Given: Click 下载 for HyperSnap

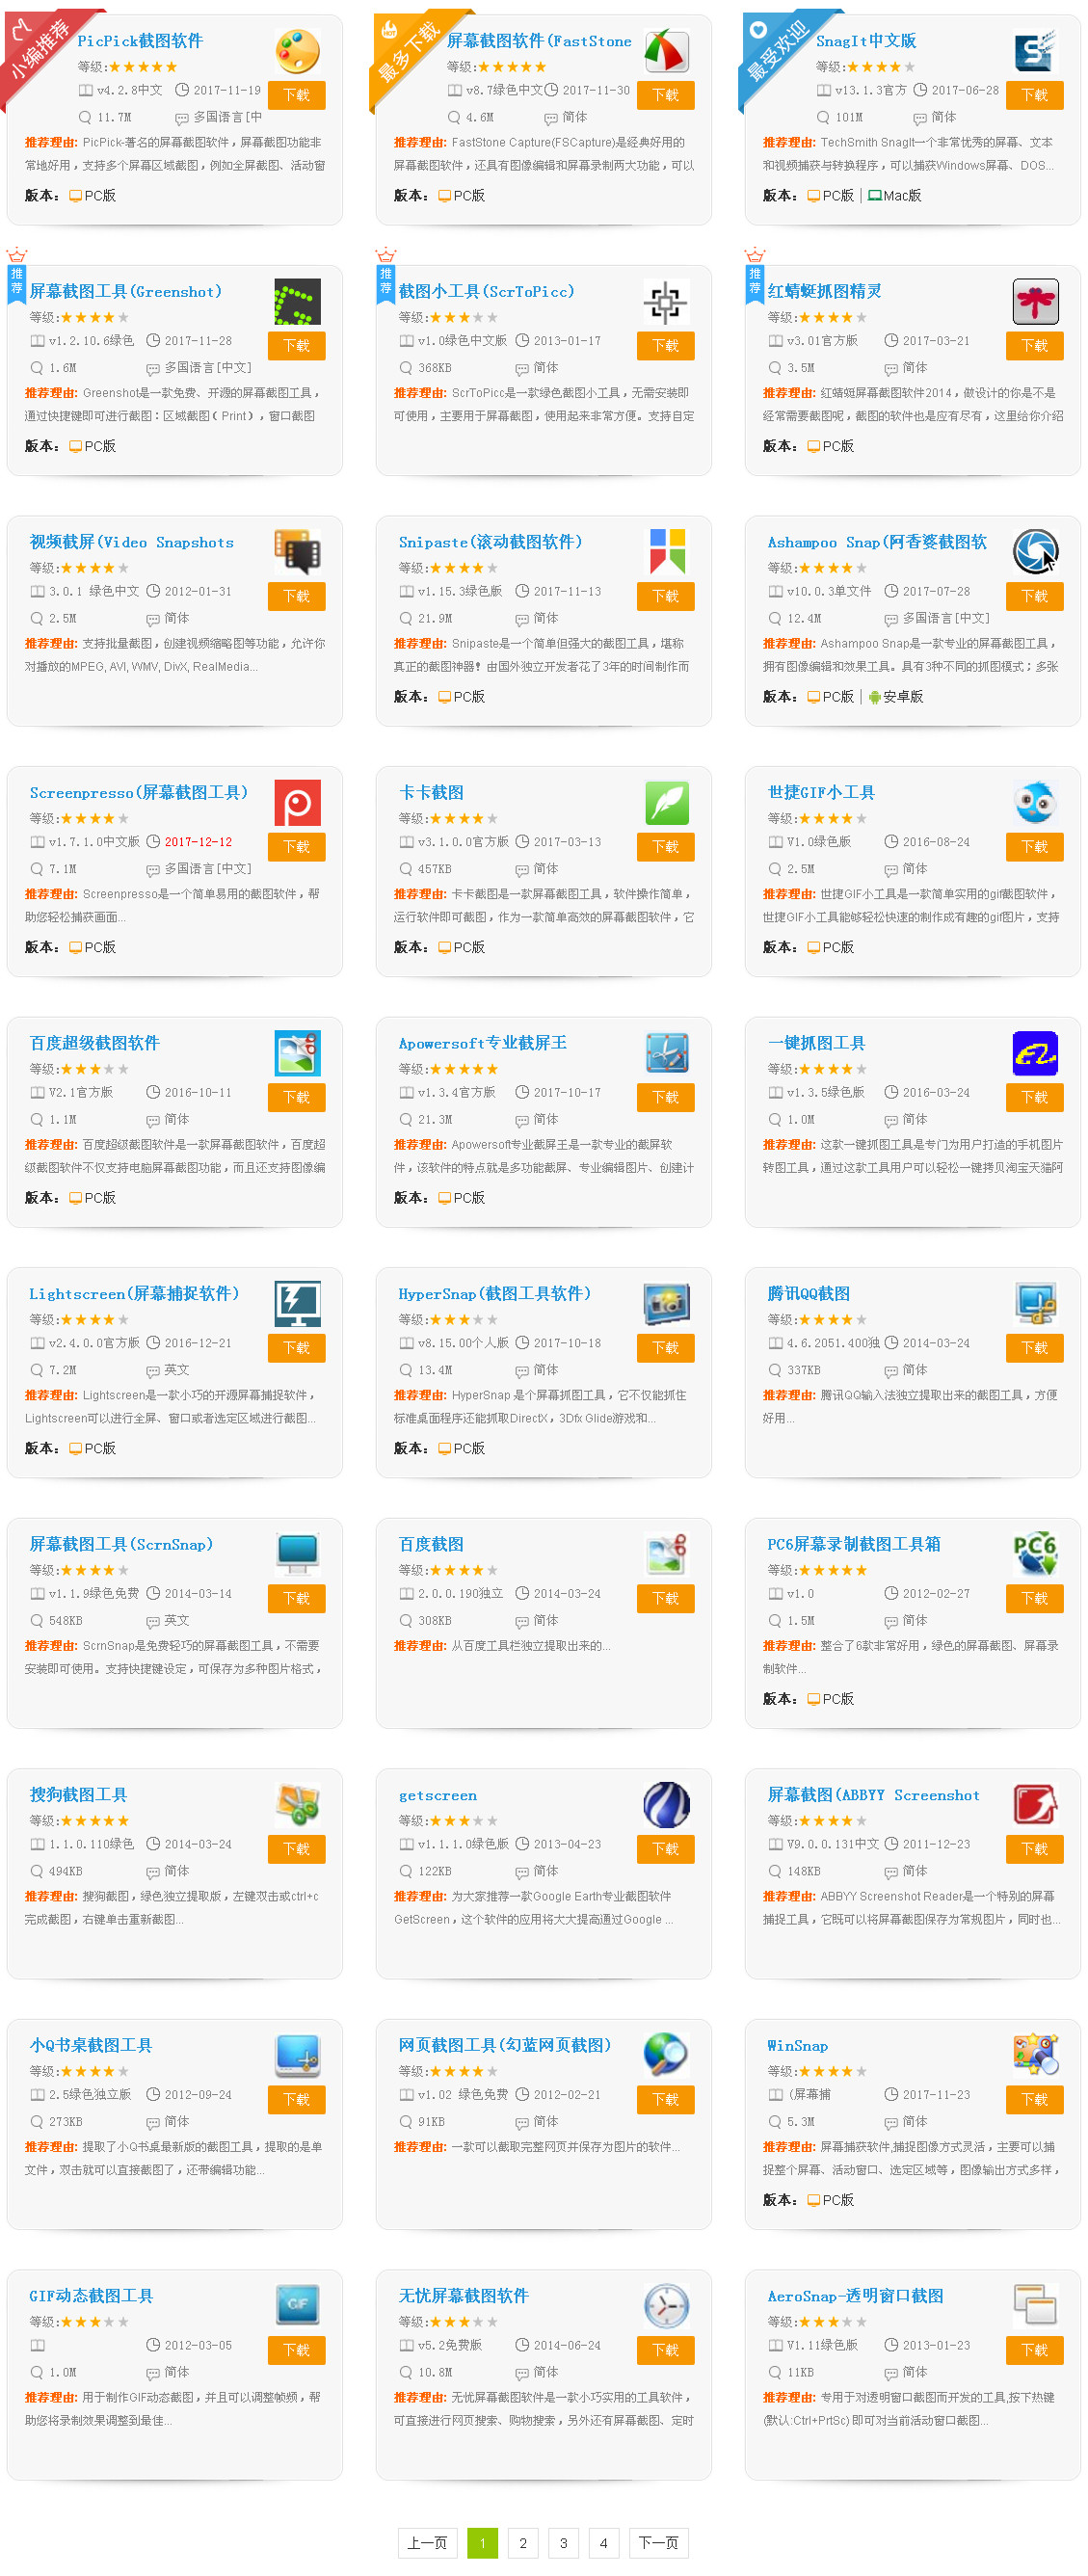Looking at the screenshot, I should point(666,1348).
